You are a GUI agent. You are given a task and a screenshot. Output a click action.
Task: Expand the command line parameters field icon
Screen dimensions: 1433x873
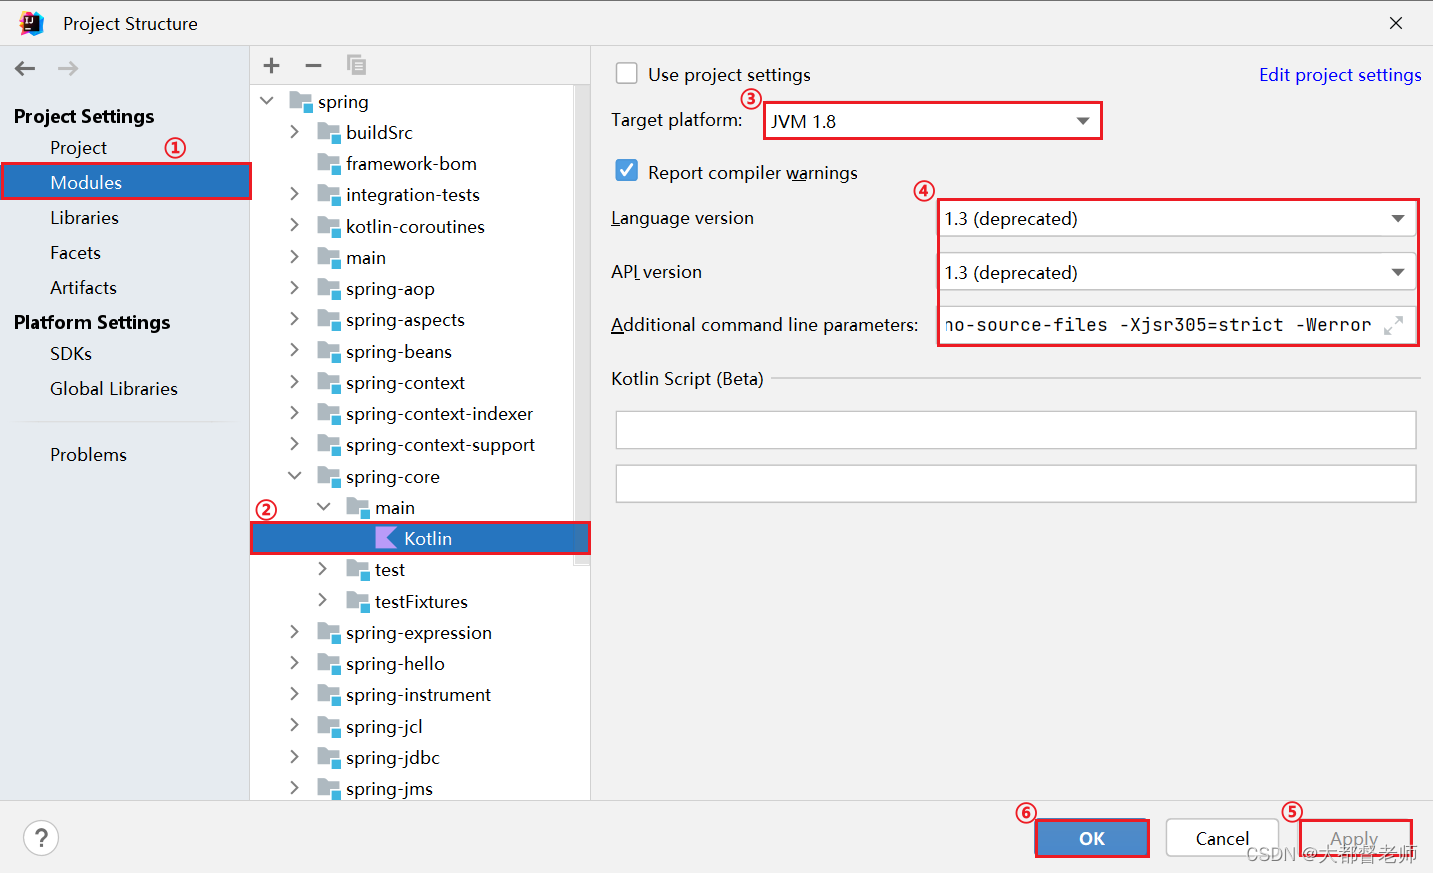[1393, 325]
